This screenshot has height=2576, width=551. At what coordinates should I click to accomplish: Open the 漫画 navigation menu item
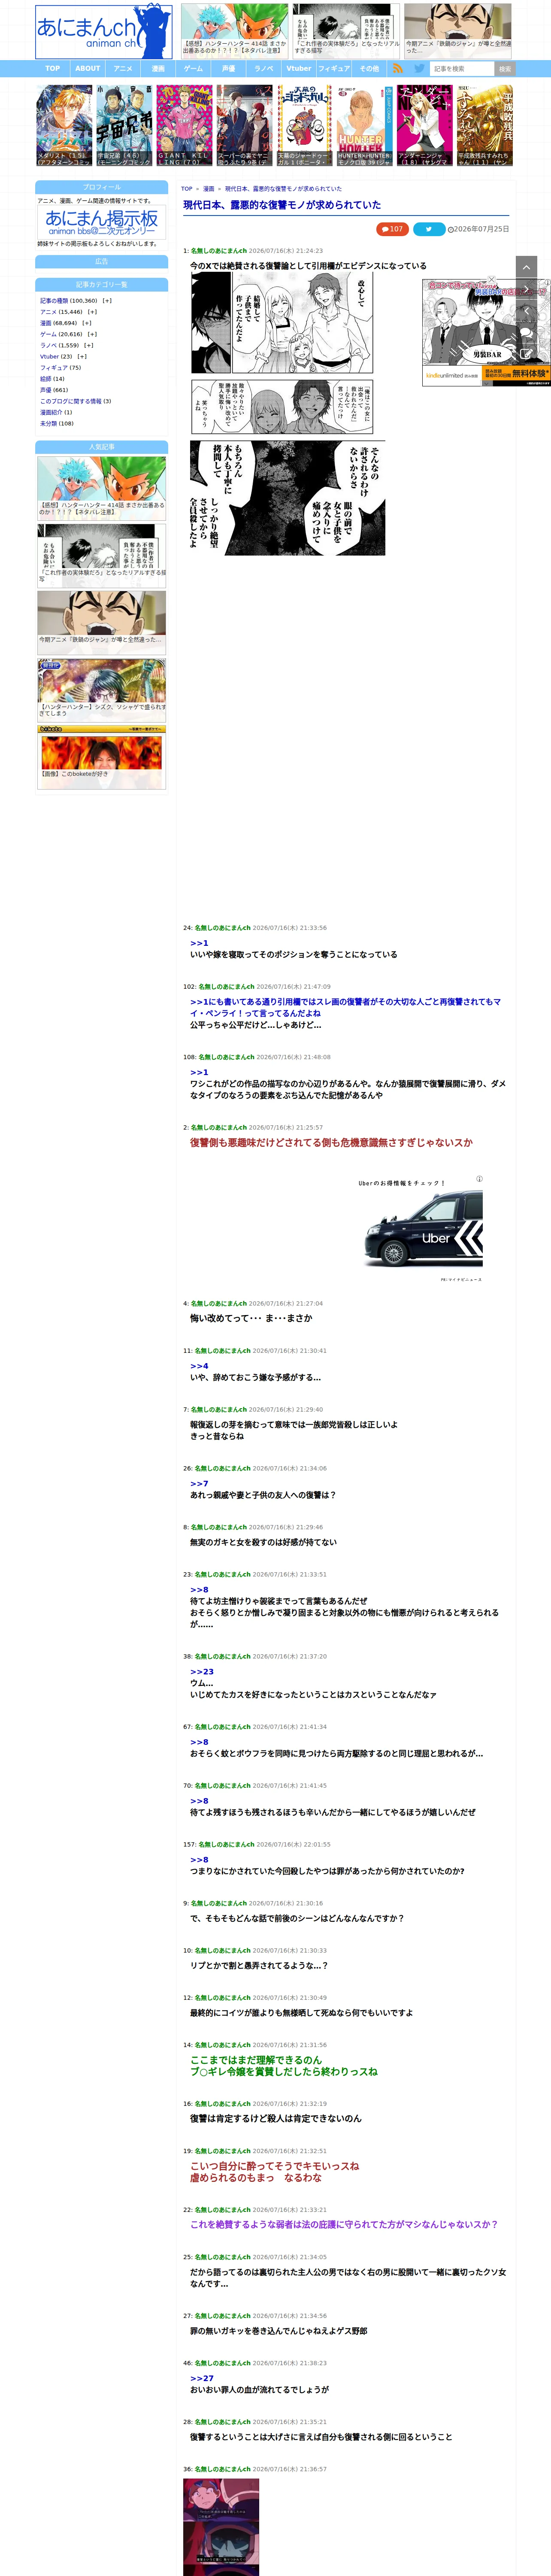(x=158, y=69)
